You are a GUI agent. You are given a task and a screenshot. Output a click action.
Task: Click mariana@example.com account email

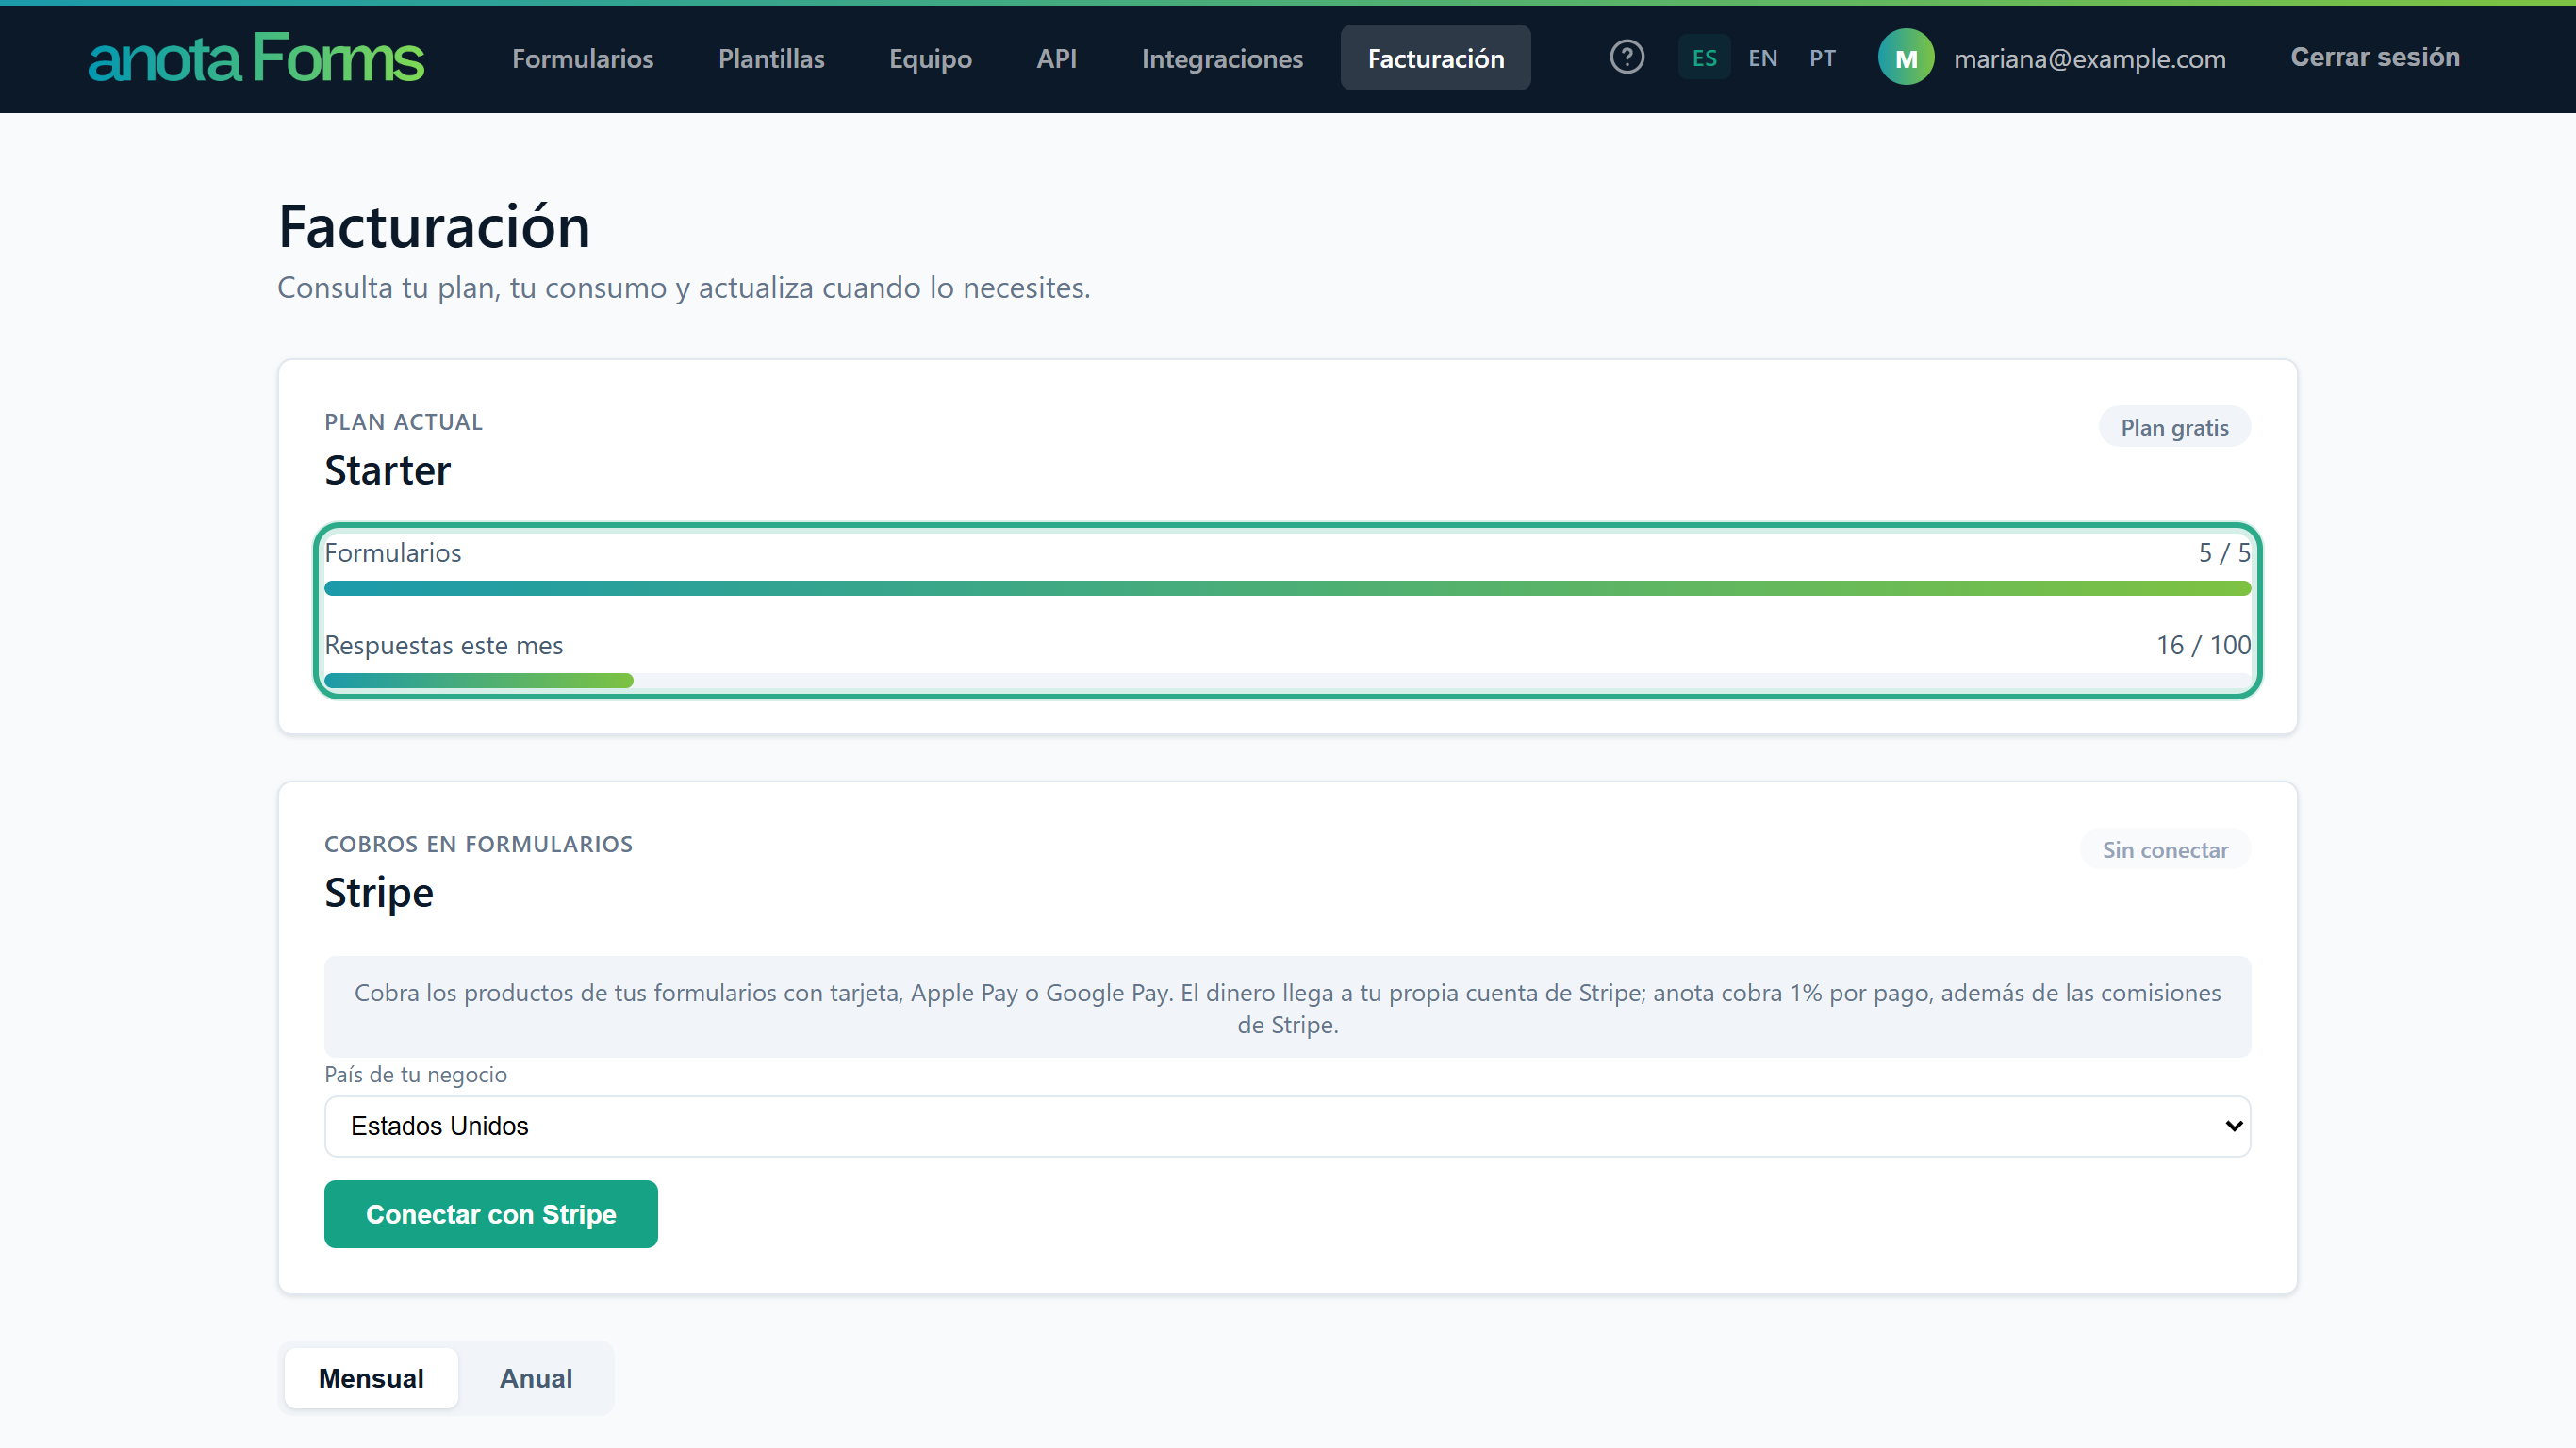click(2089, 59)
